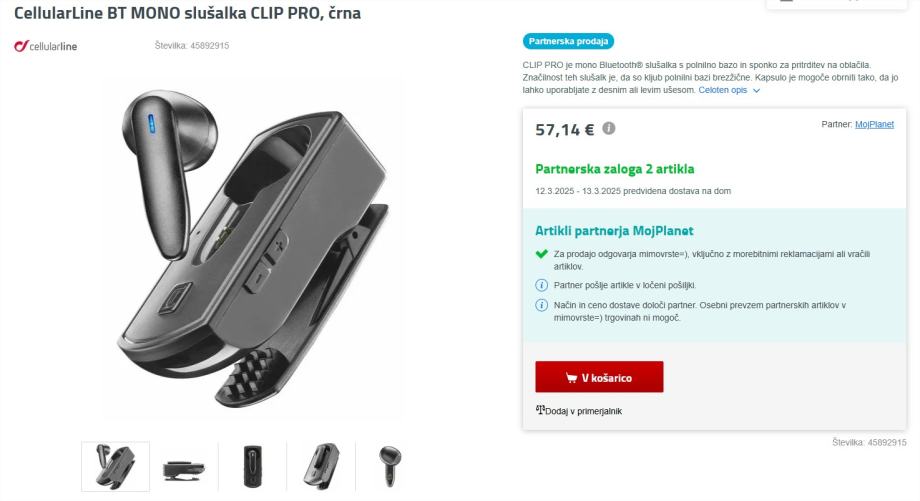The image size is (920, 501).
Task: Select first thumbnail of earpiece with clip
Action: point(116,466)
